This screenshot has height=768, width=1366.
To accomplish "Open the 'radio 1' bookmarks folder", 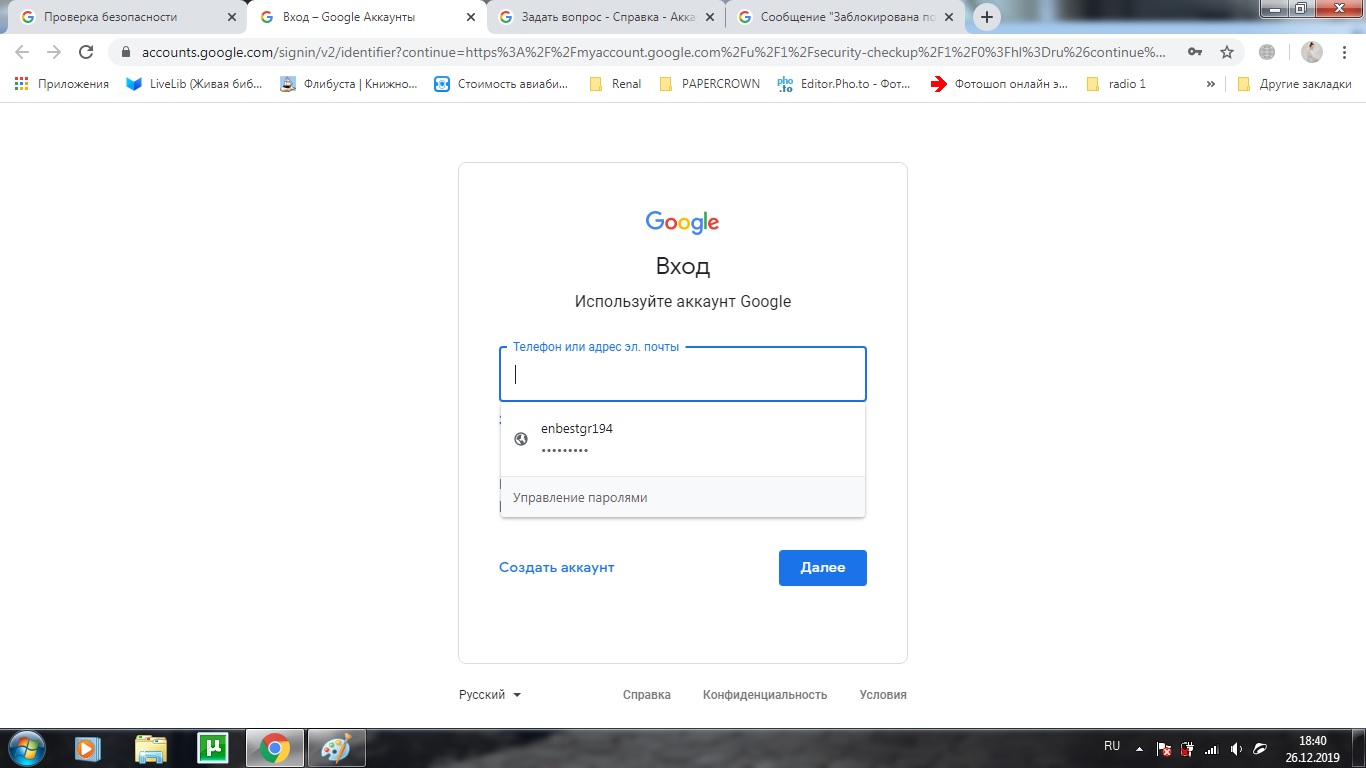I will (1116, 84).
